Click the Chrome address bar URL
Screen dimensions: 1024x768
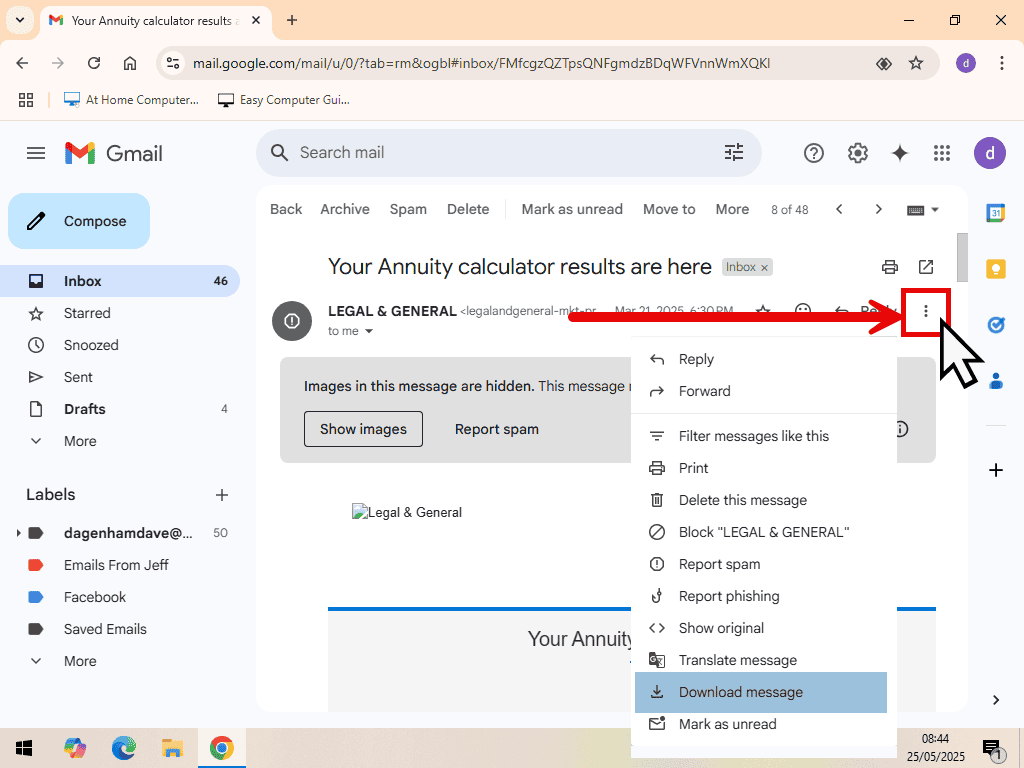pyautogui.click(x=481, y=63)
